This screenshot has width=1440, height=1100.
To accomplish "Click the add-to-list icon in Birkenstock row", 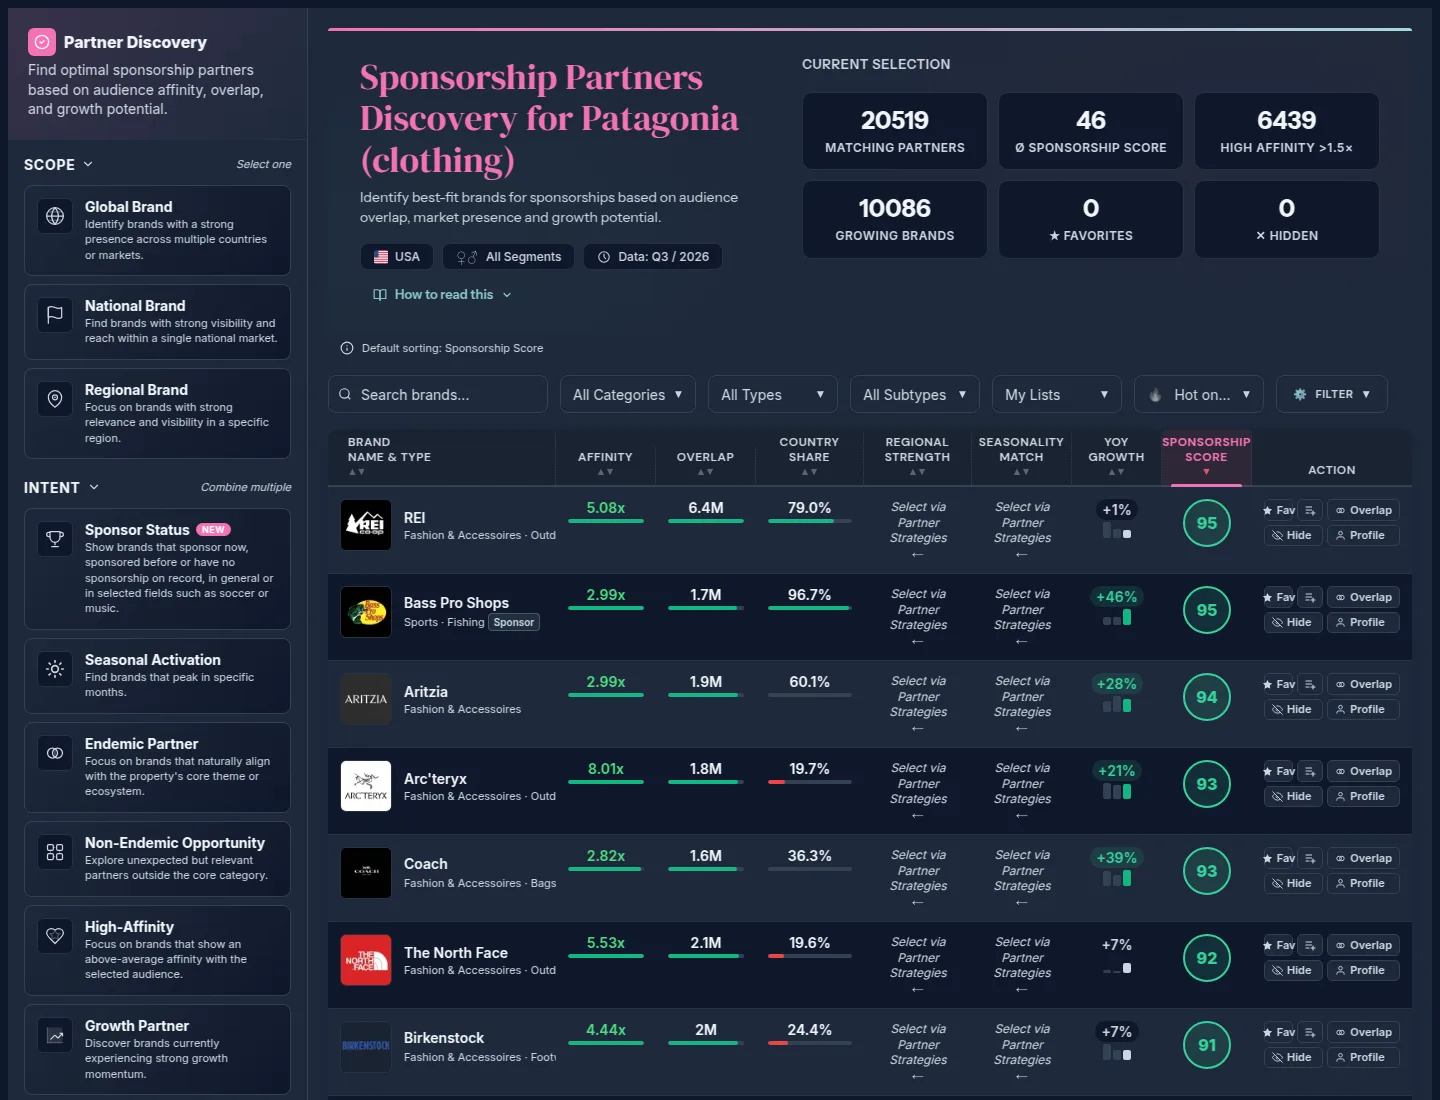I will tap(1311, 1032).
